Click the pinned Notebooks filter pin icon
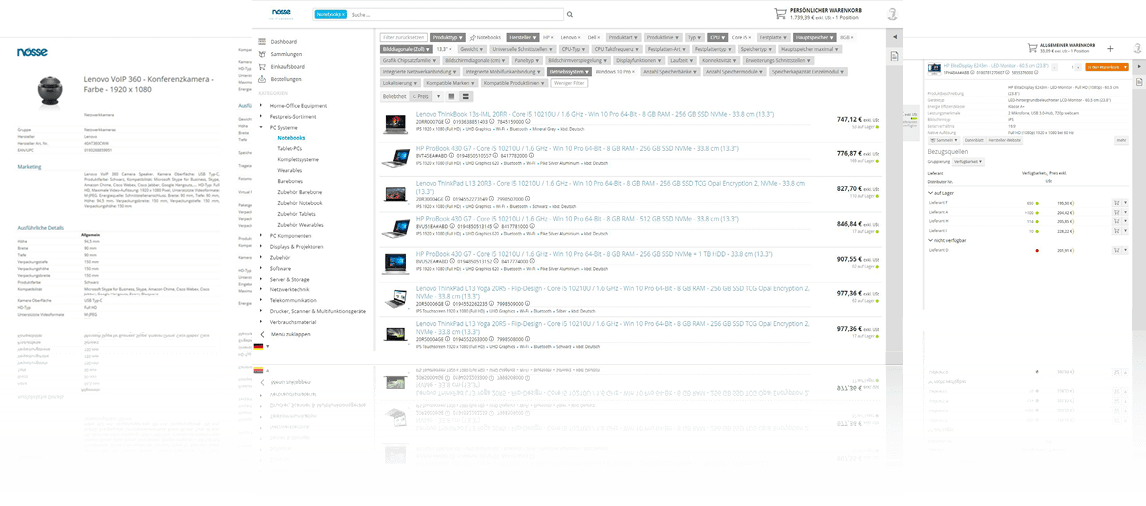This screenshot has height=506, width=1146. [474, 37]
